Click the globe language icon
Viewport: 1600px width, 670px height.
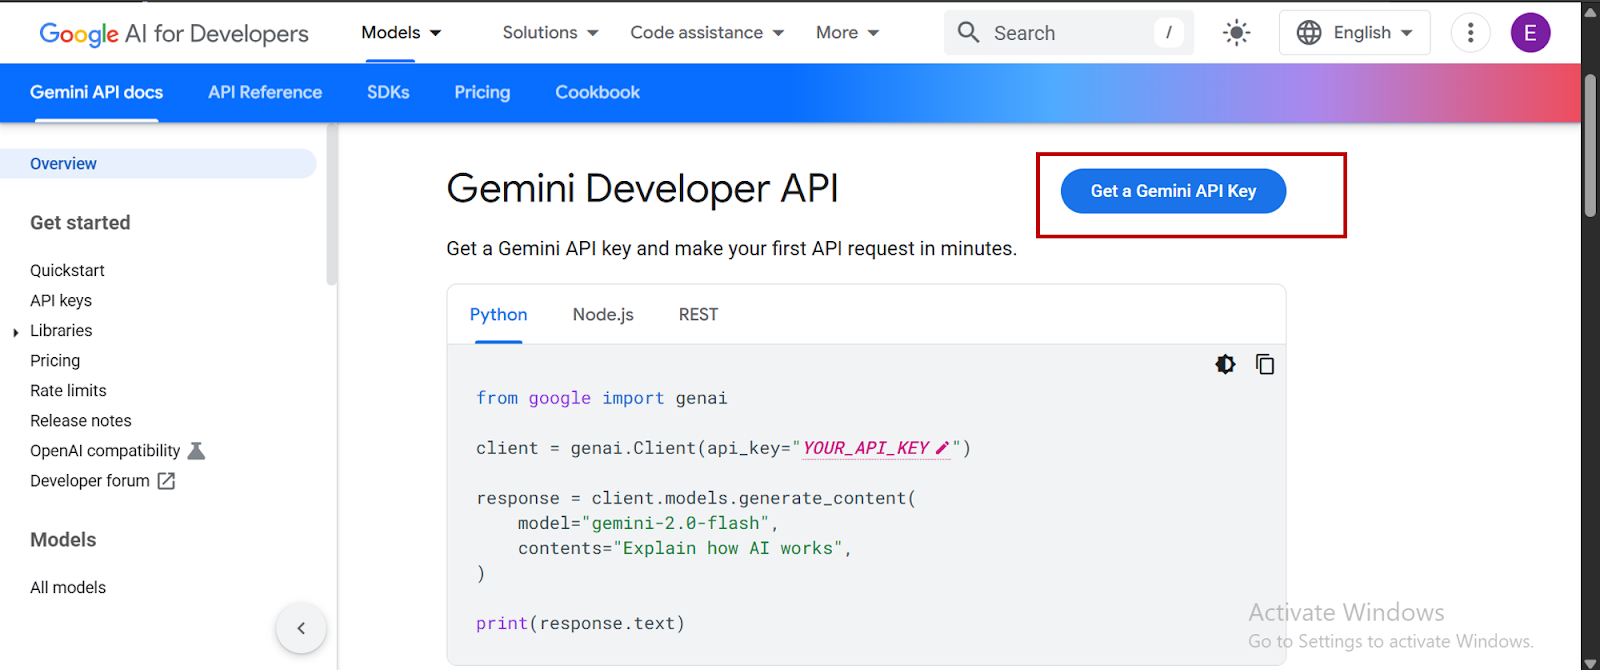[x=1309, y=33]
